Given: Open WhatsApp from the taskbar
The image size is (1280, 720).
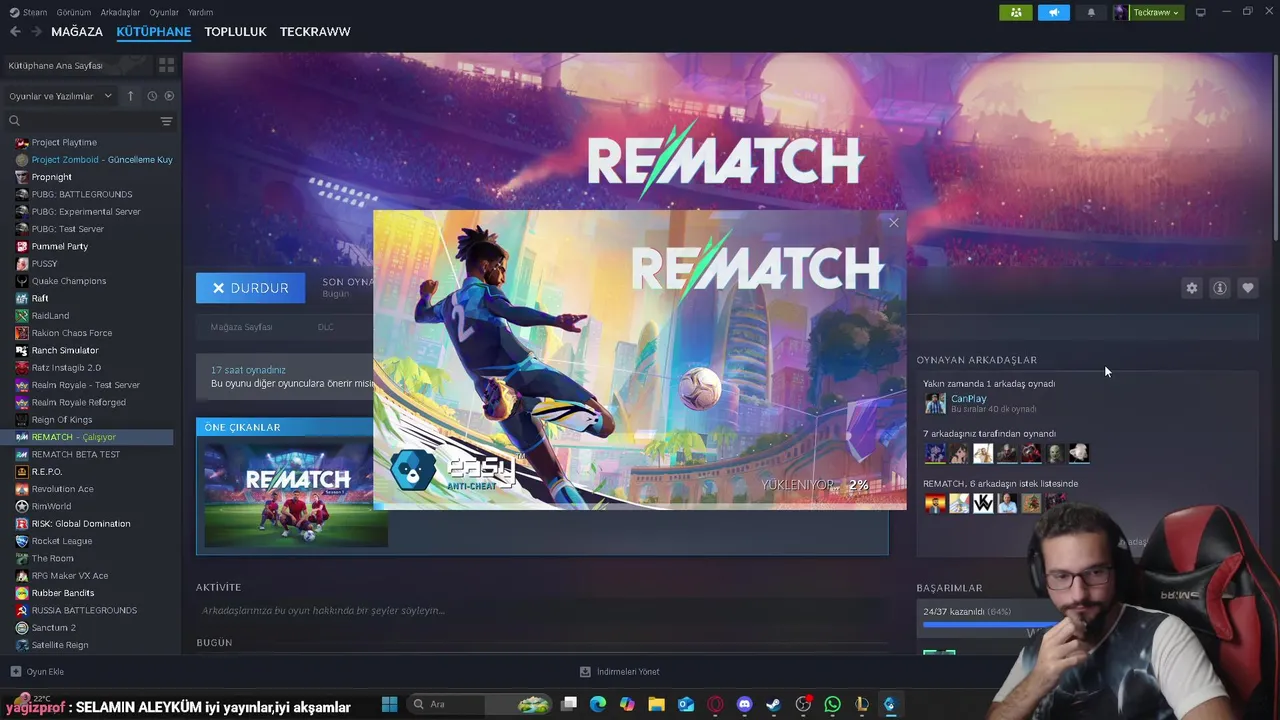Looking at the screenshot, I should (832, 704).
